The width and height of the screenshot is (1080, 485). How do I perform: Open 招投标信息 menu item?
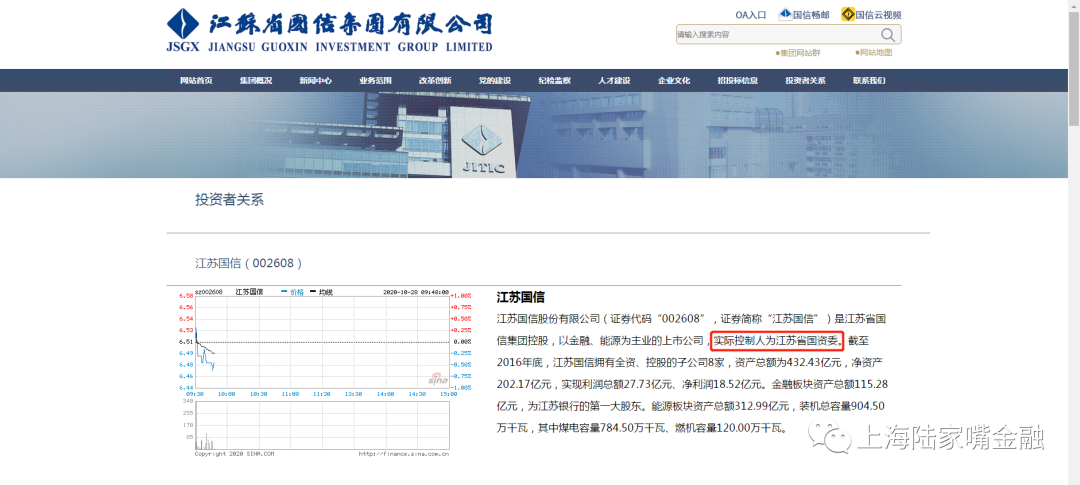(738, 81)
